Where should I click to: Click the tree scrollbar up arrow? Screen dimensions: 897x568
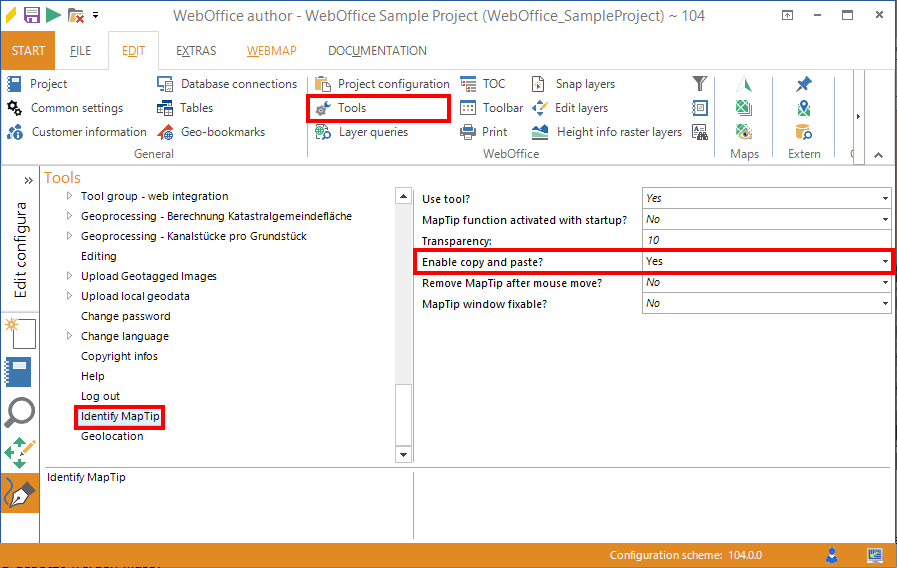click(403, 196)
